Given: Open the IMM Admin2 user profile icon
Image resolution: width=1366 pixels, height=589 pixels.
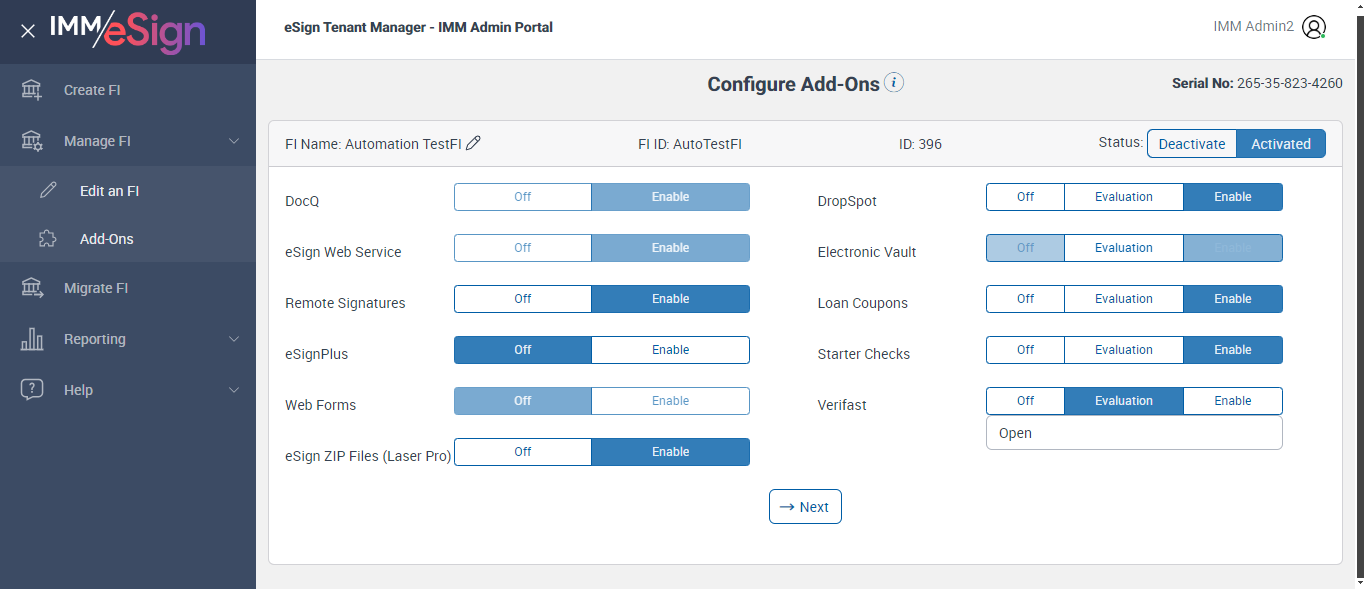Looking at the screenshot, I should pyautogui.click(x=1314, y=27).
